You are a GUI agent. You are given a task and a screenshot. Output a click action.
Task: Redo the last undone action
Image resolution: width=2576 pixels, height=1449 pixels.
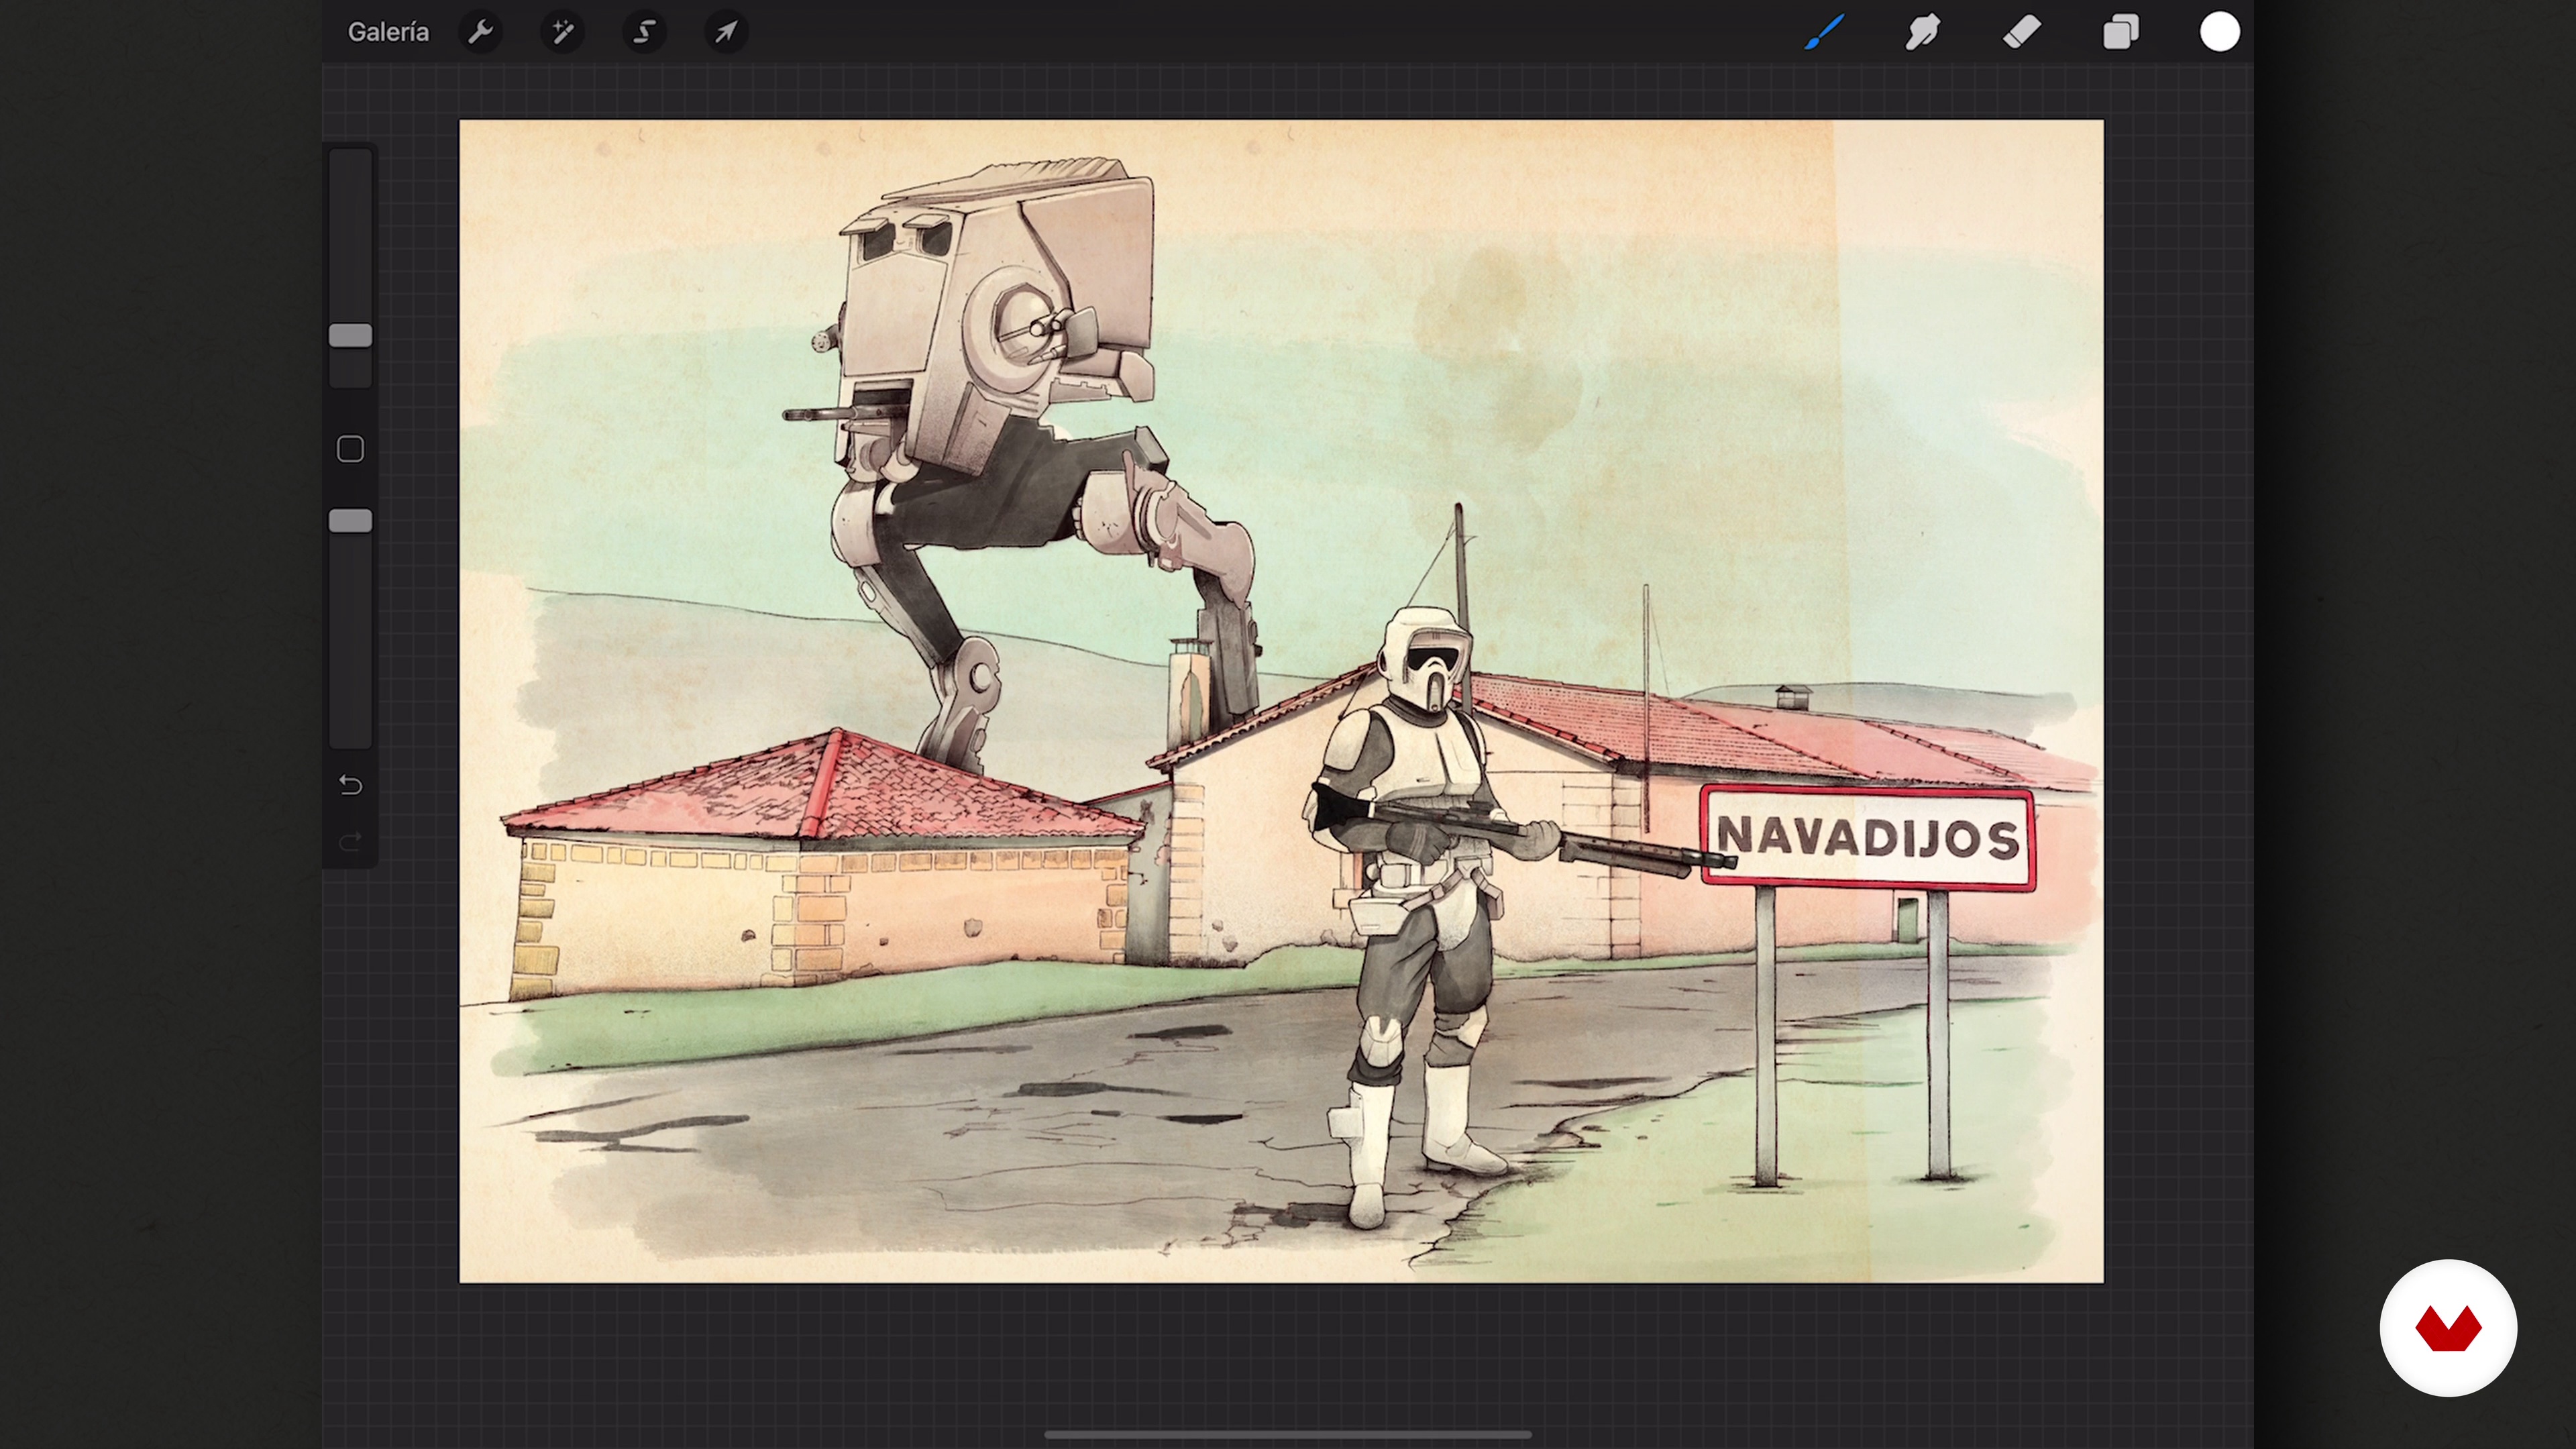tap(350, 842)
